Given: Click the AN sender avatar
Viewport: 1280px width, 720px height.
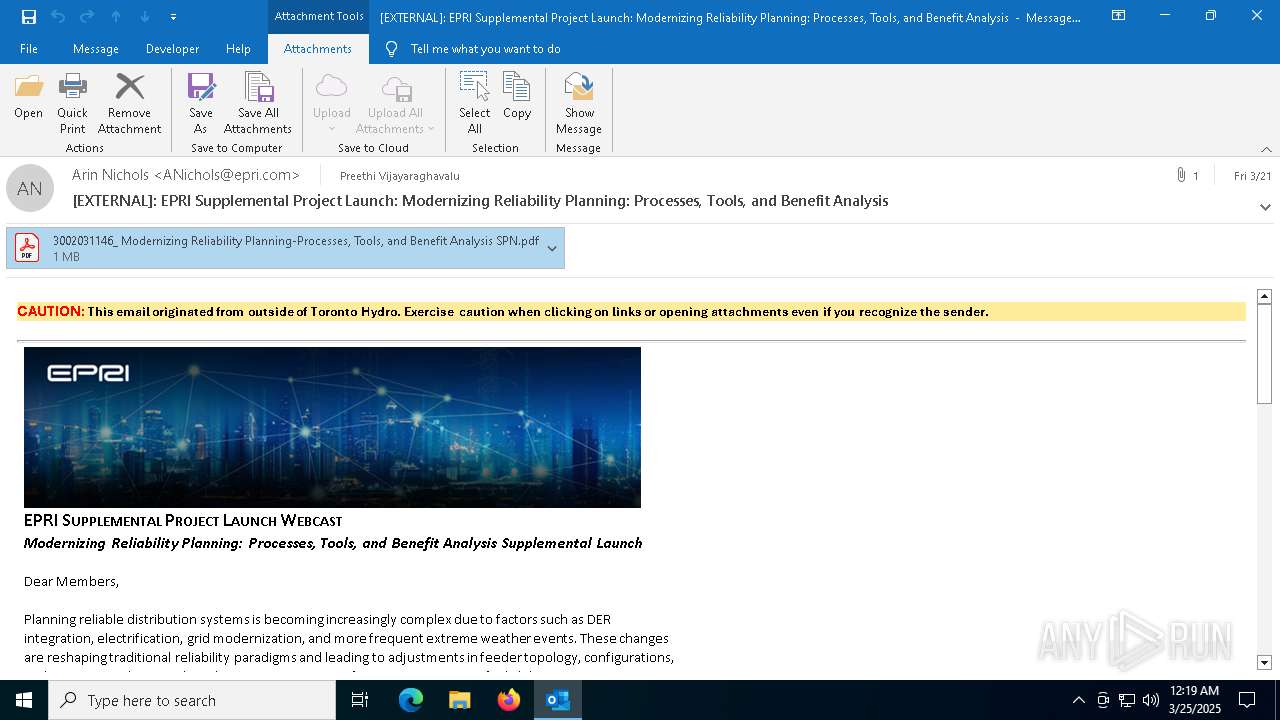Looking at the screenshot, I should [30, 188].
